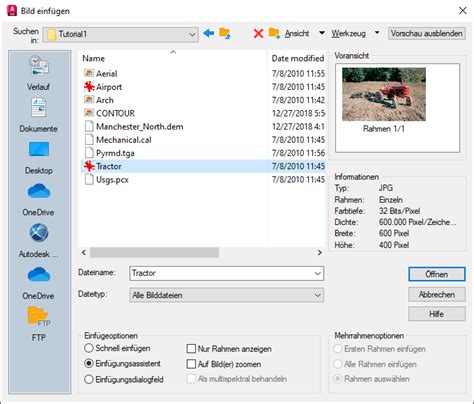Viewport: 474px width, 404px height.
Task: Select the Schnell einfügen radio button
Action: (89, 348)
